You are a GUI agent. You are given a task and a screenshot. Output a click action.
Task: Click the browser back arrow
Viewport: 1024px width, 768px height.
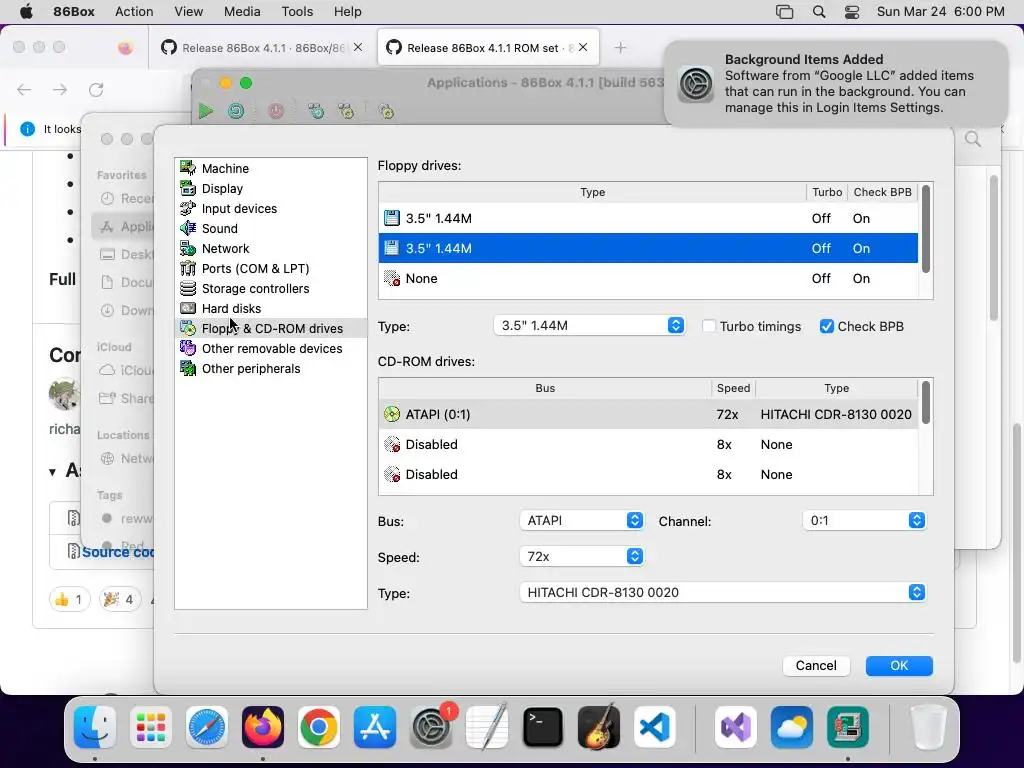pos(24,89)
